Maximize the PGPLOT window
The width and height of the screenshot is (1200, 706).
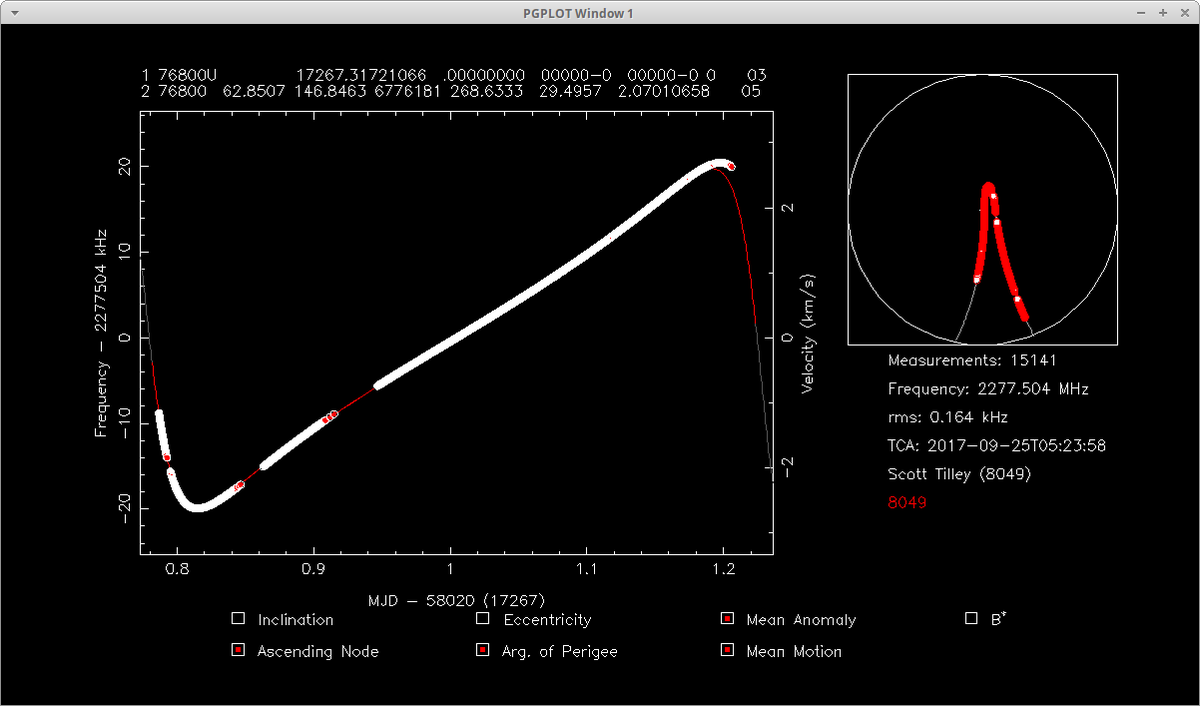tap(1163, 13)
